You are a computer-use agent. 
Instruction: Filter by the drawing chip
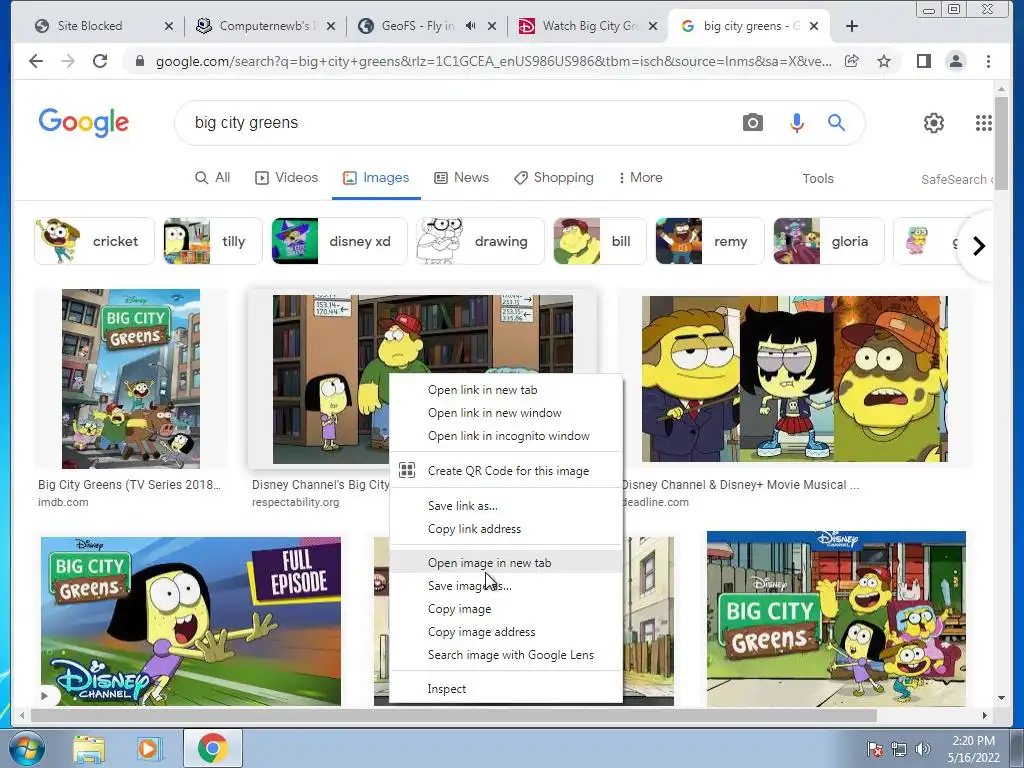coord(480,241)
